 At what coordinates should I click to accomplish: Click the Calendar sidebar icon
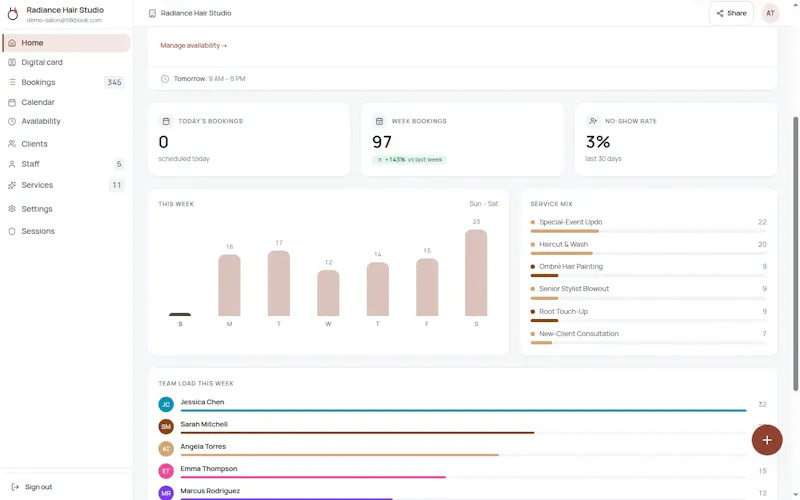tap(12, 102)
